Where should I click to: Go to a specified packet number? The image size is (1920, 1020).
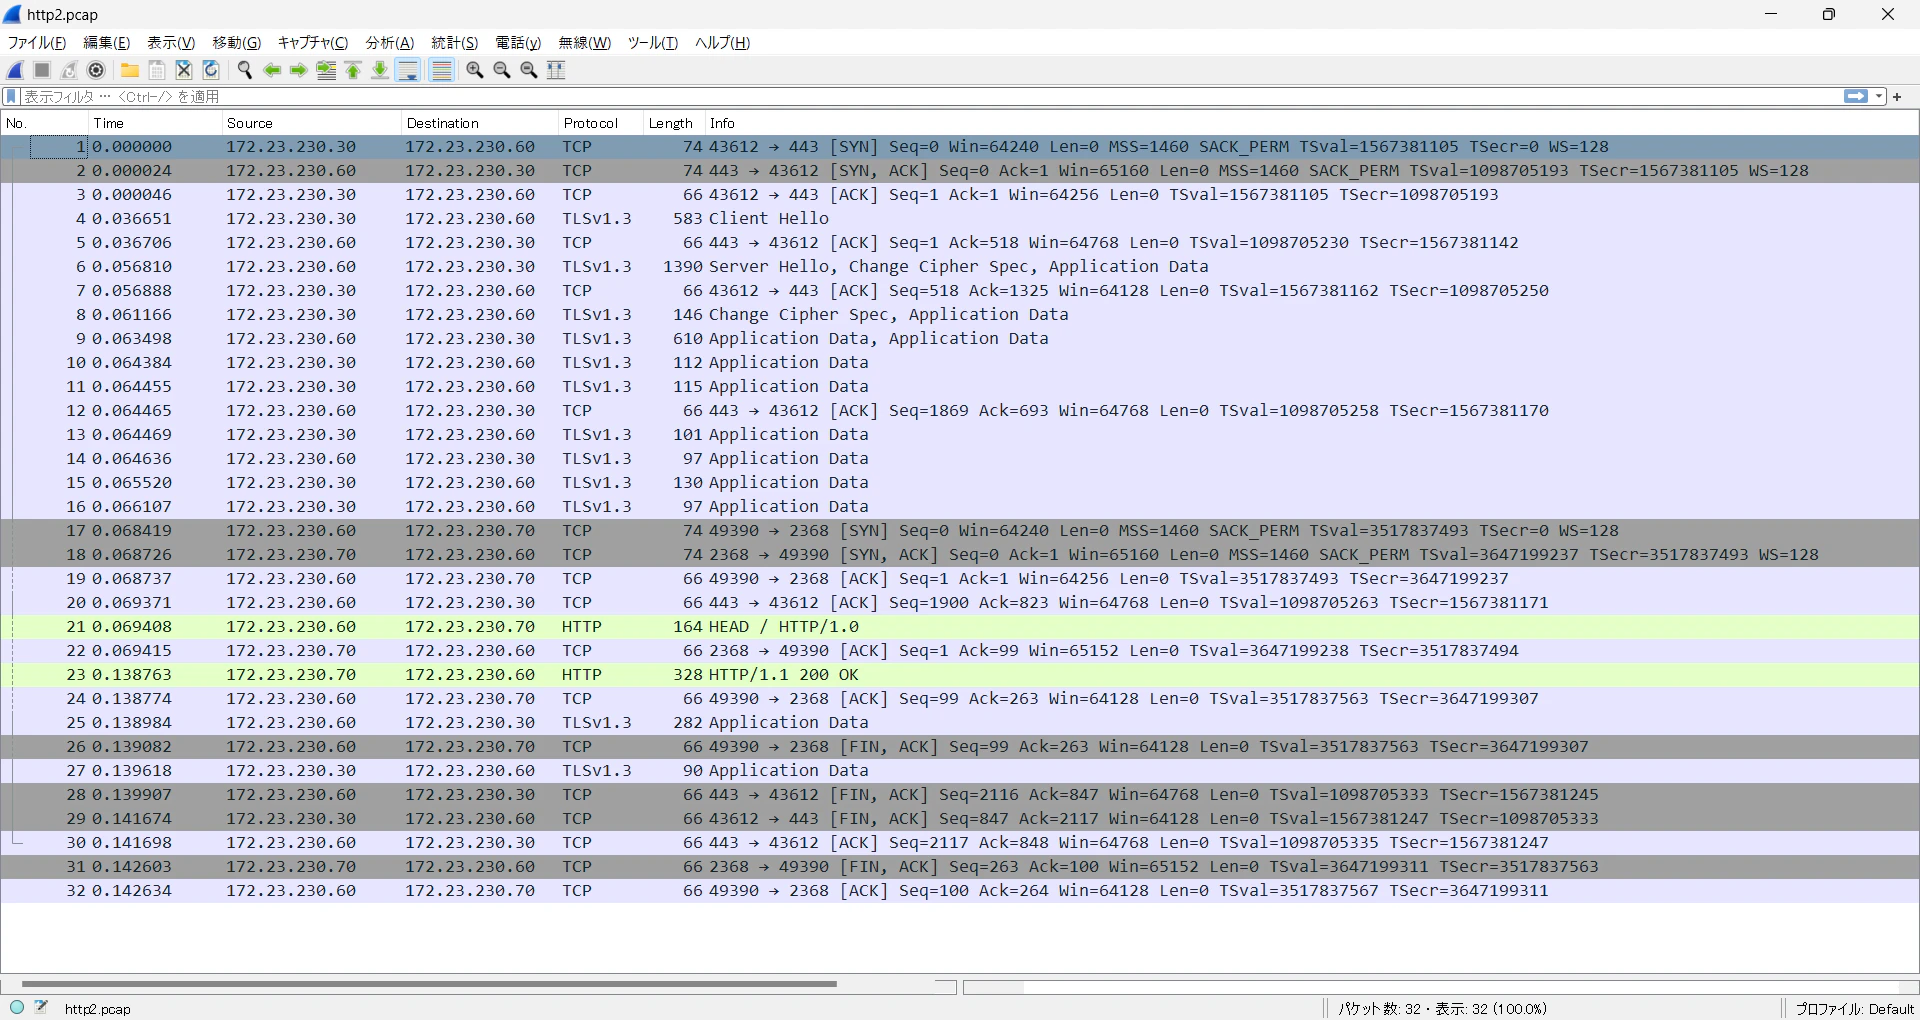326,70
